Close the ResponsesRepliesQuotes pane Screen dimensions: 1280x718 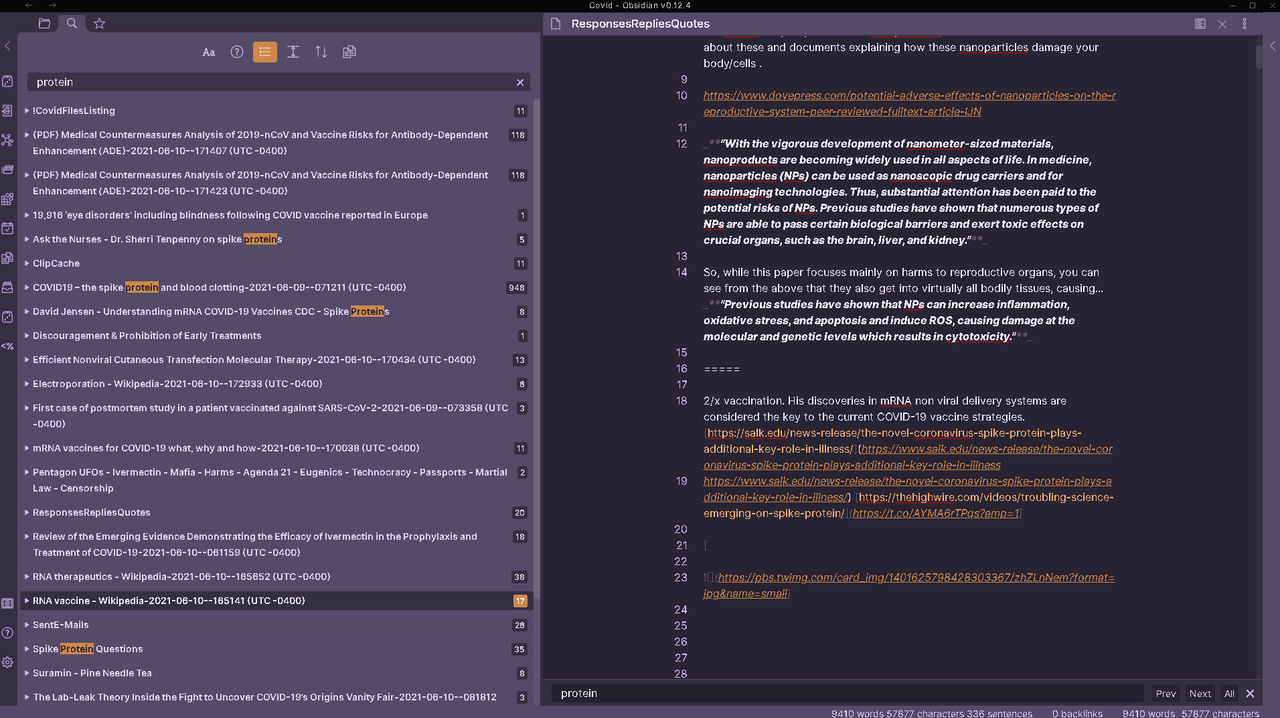point(1222,24)
